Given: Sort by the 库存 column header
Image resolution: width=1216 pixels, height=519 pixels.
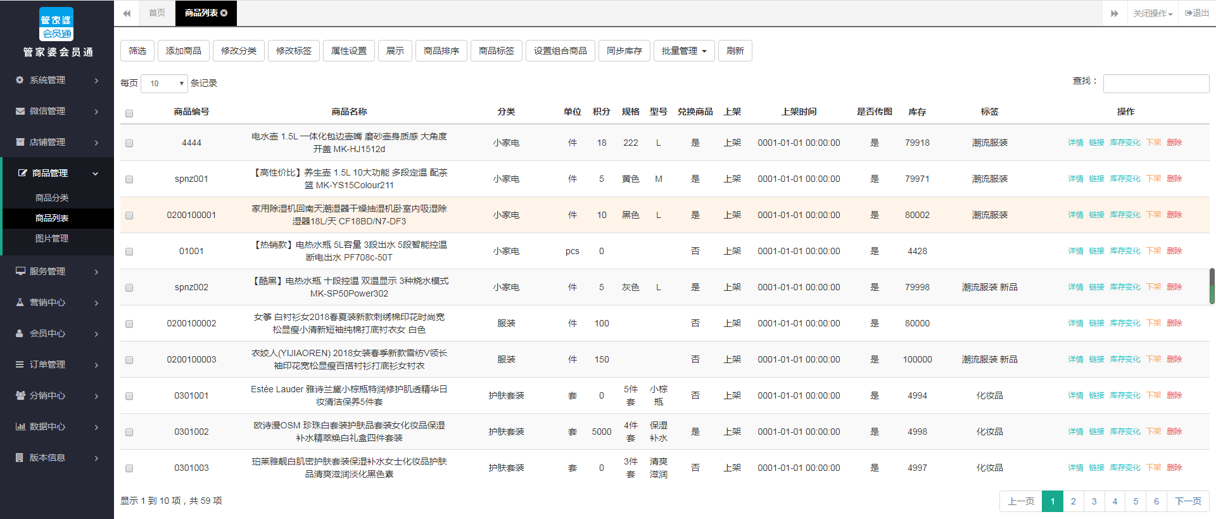Looking at the screenshot, I should [917, 112].
